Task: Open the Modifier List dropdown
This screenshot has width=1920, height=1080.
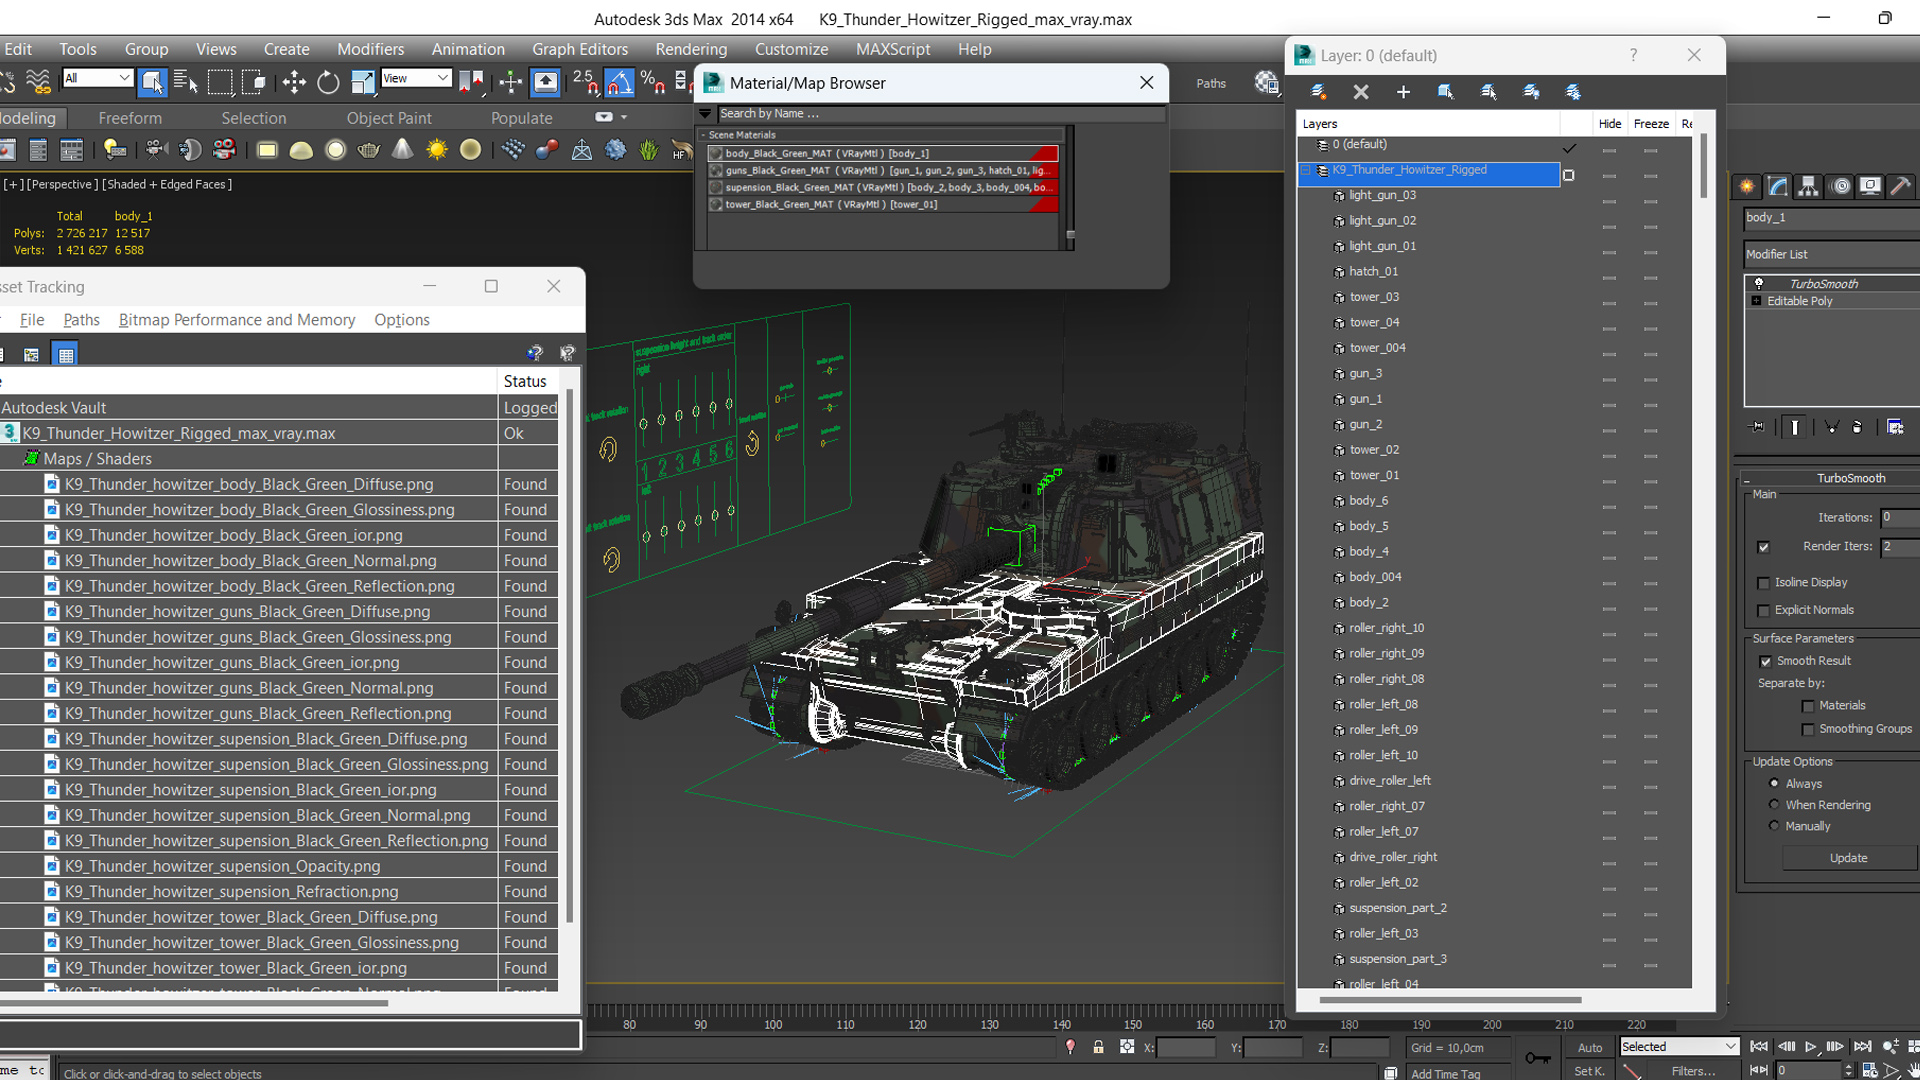Action: [1831, 254]
